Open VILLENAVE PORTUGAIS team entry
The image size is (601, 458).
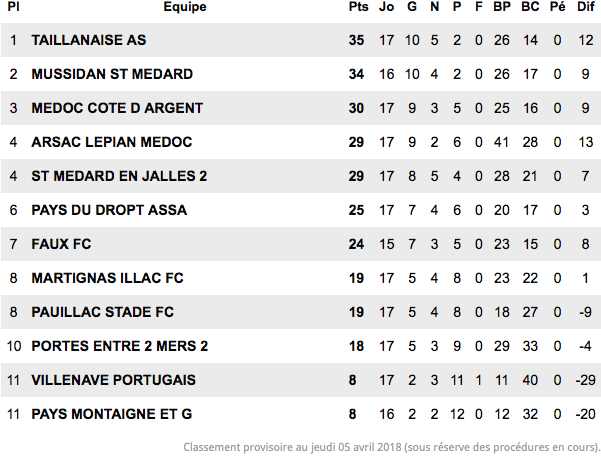113,380
